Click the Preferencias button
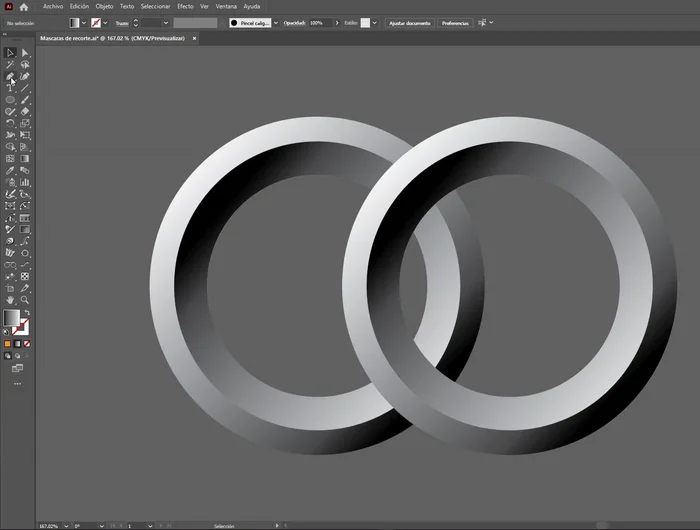Image resolution: width=700 pixels, height=530 pixels. point(455,22)
